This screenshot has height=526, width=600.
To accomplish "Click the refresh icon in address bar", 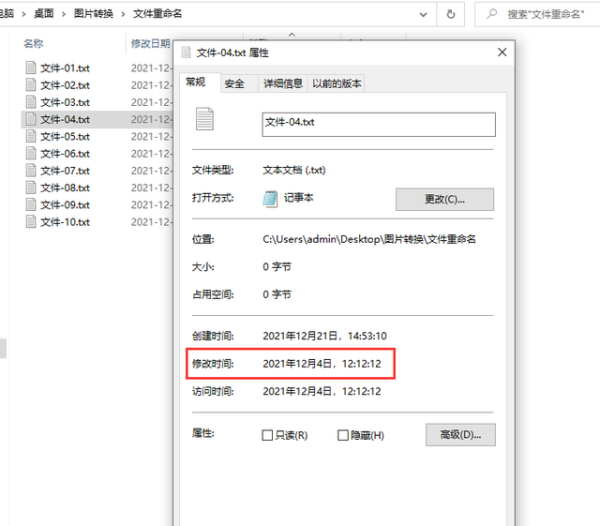I will [x=451, y=15].
